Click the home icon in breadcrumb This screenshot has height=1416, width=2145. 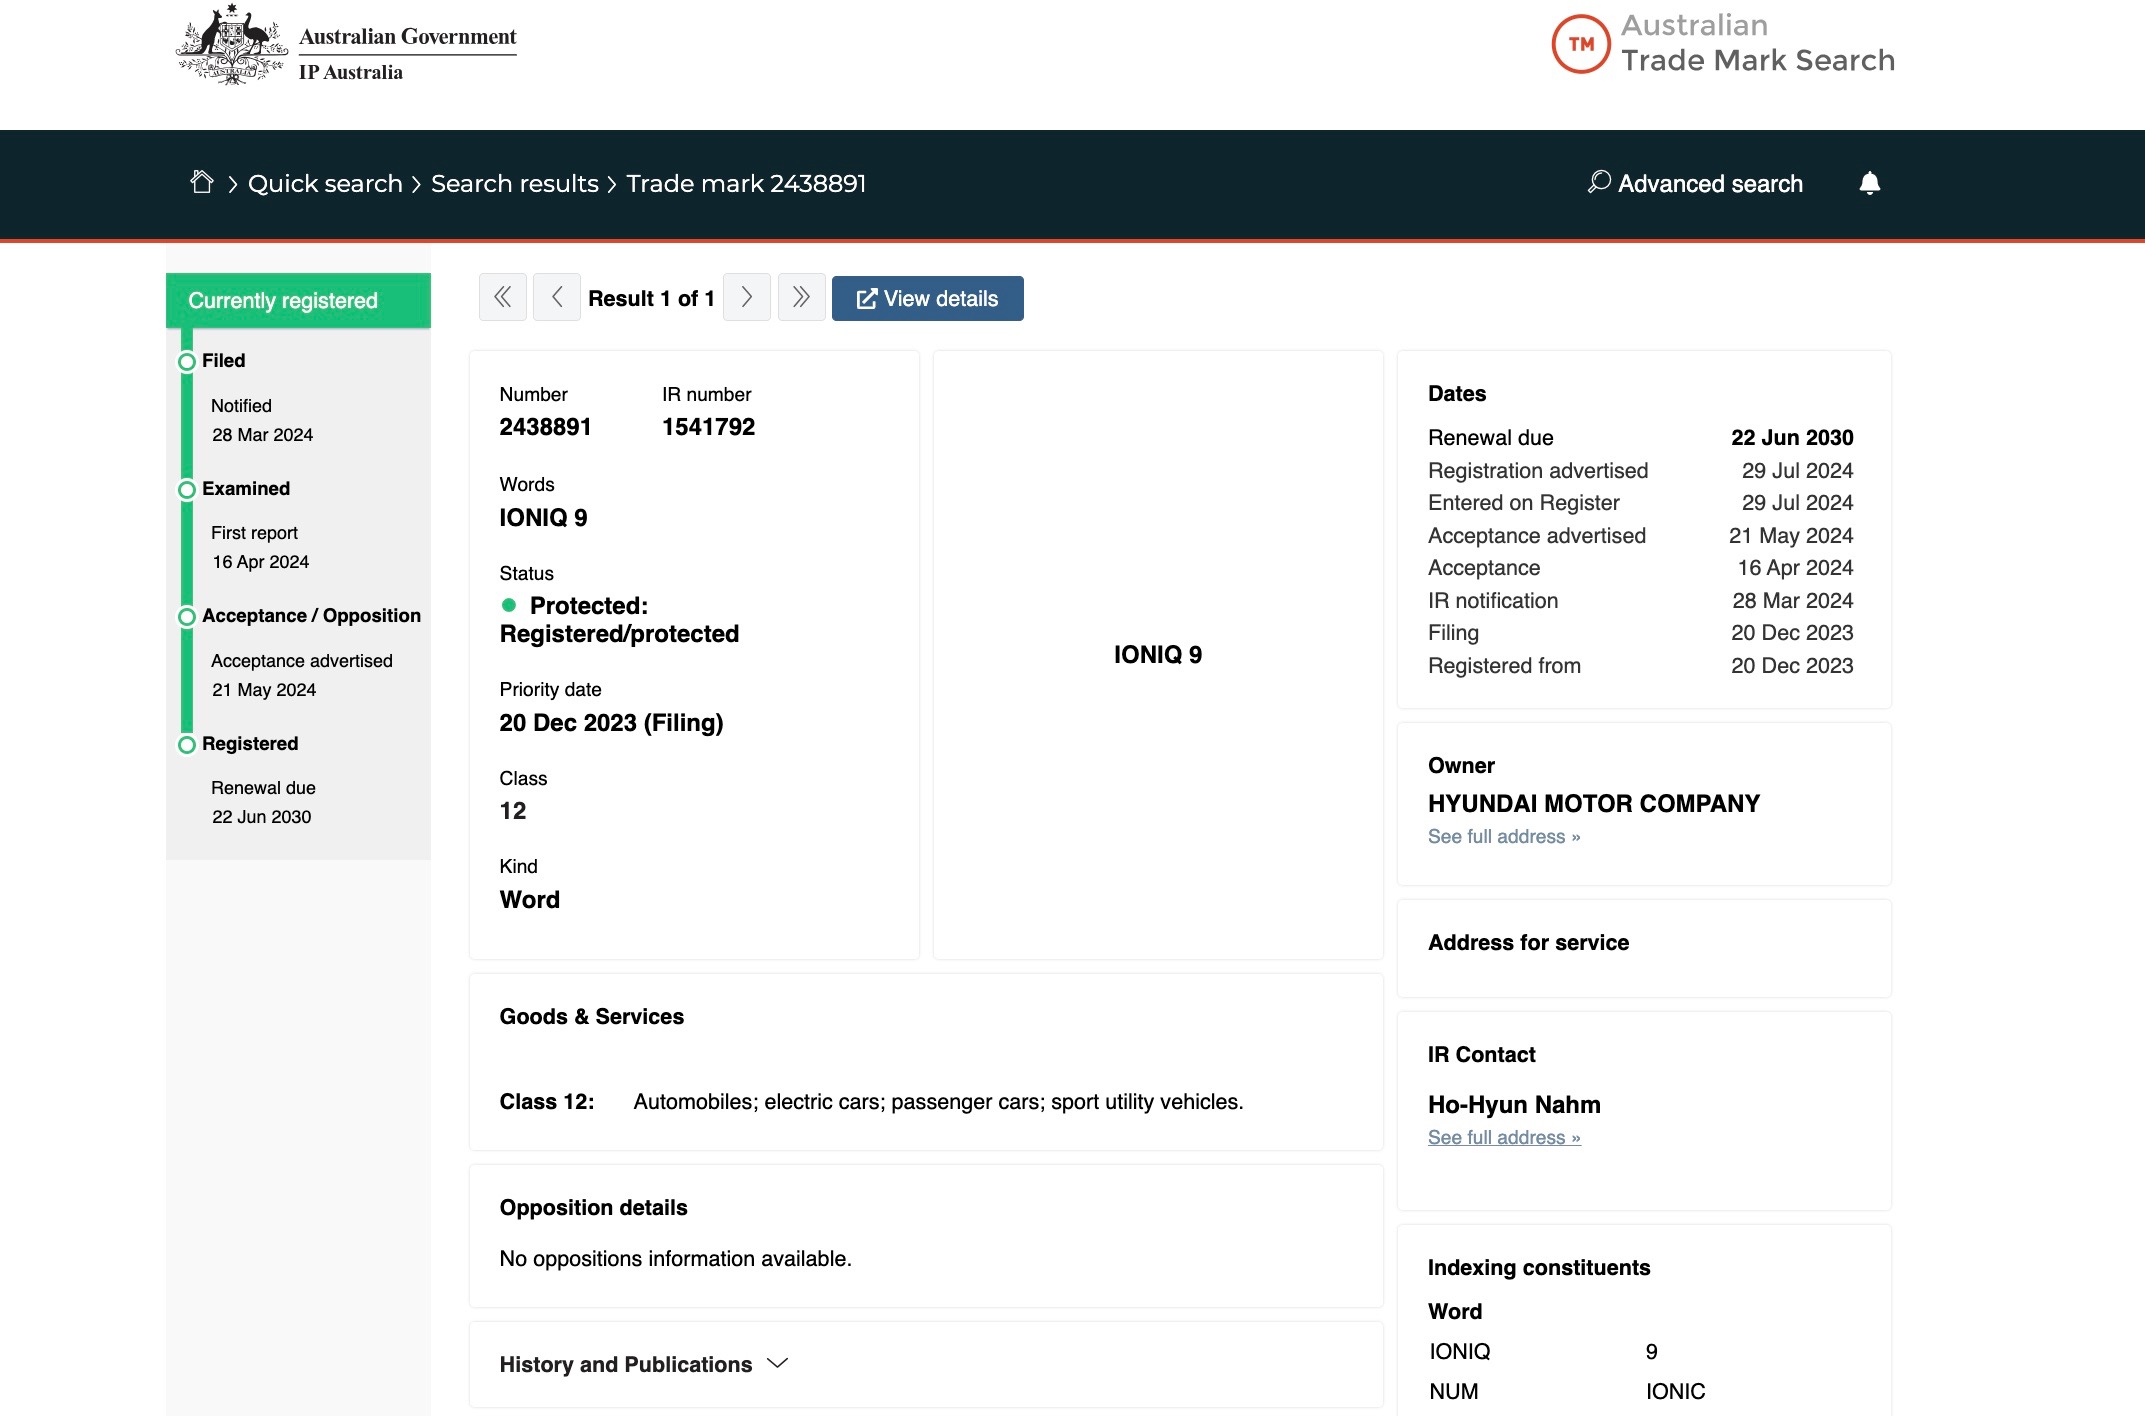(202, 182)
